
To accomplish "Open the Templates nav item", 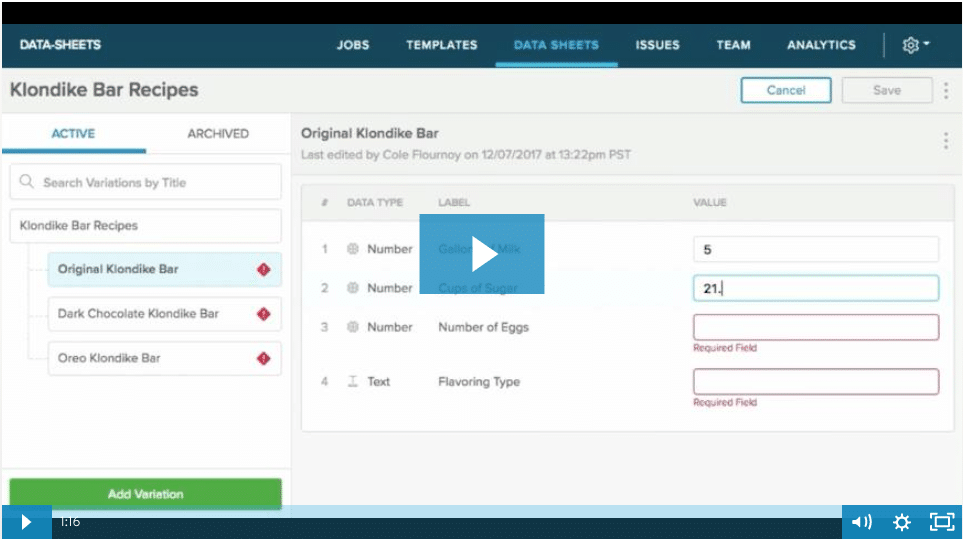I will 442,45.
